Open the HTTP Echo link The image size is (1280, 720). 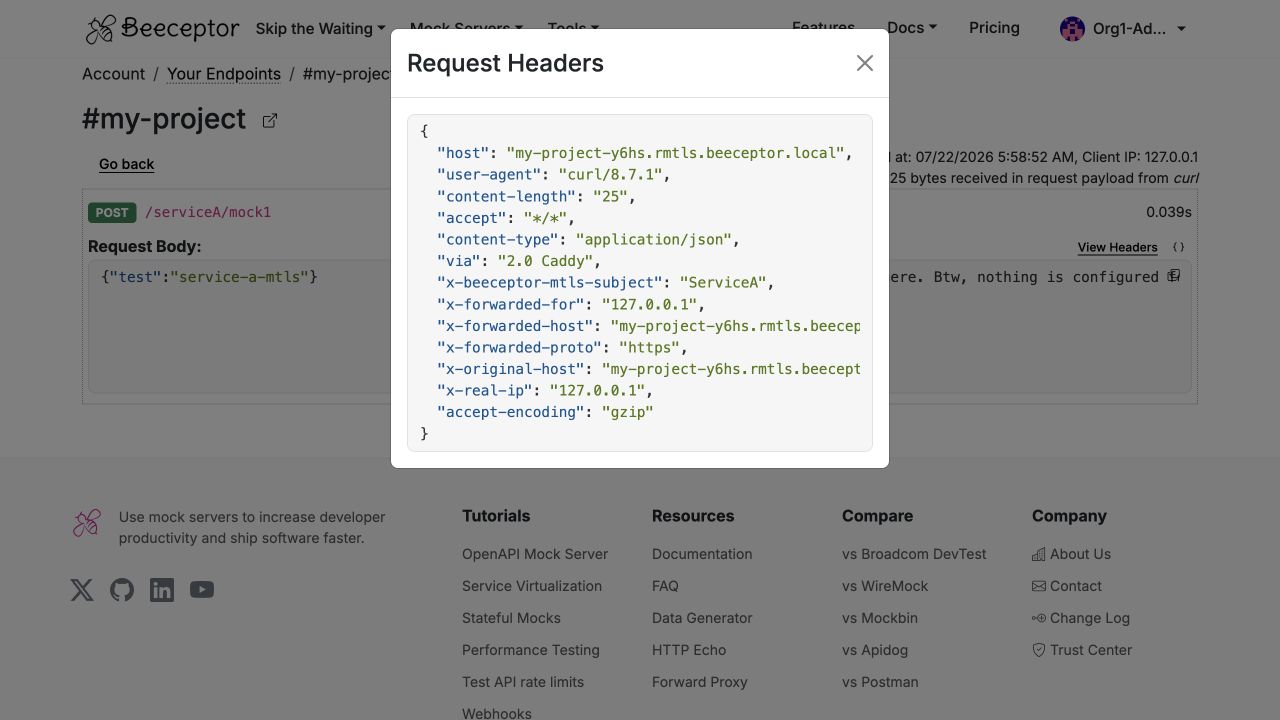point(689,650)
